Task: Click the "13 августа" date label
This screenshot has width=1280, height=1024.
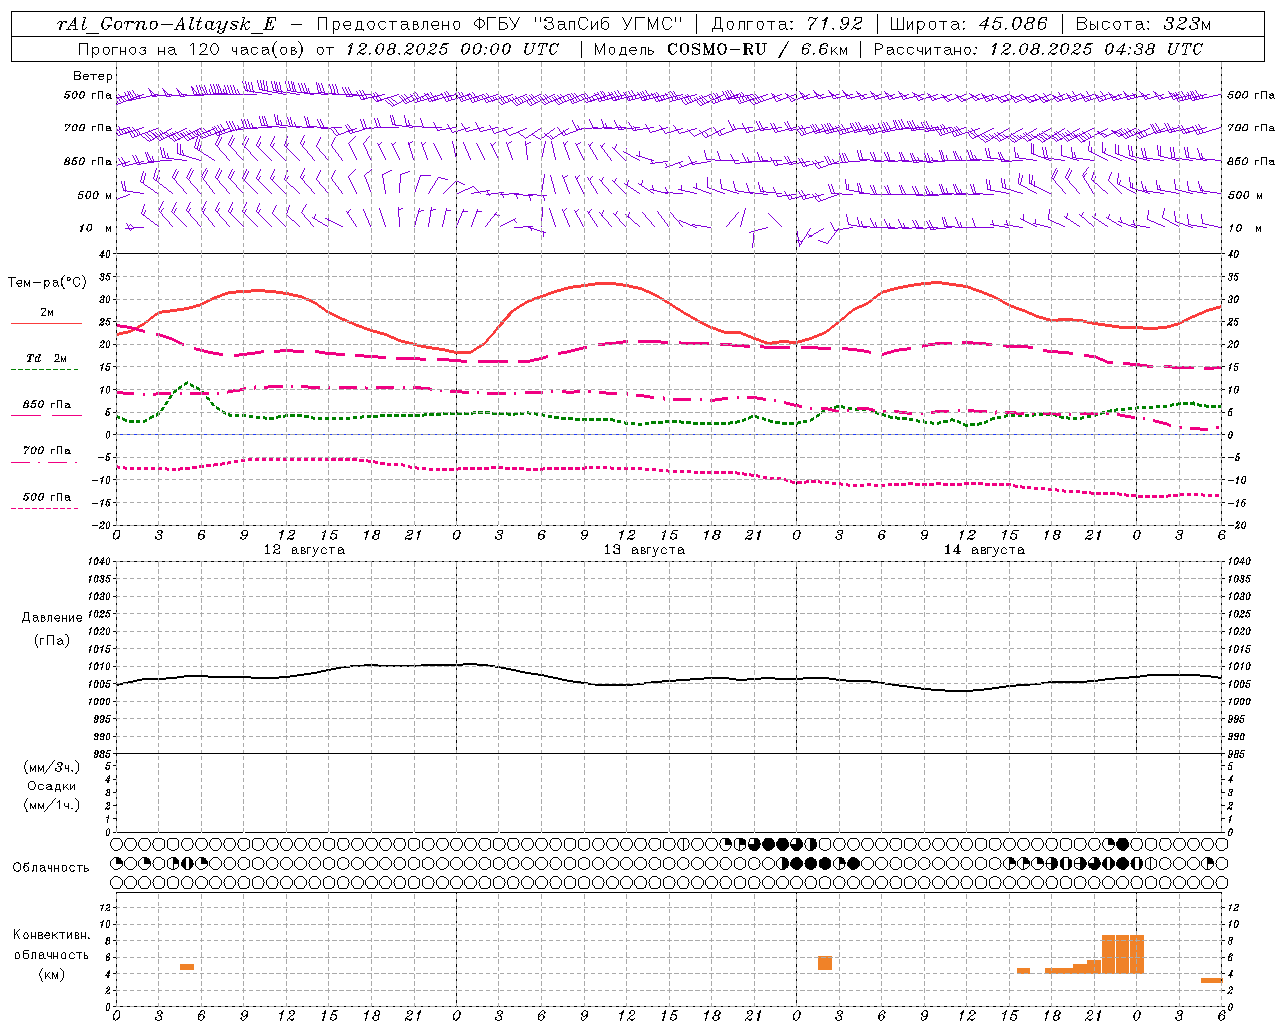Action: point(644,550)
